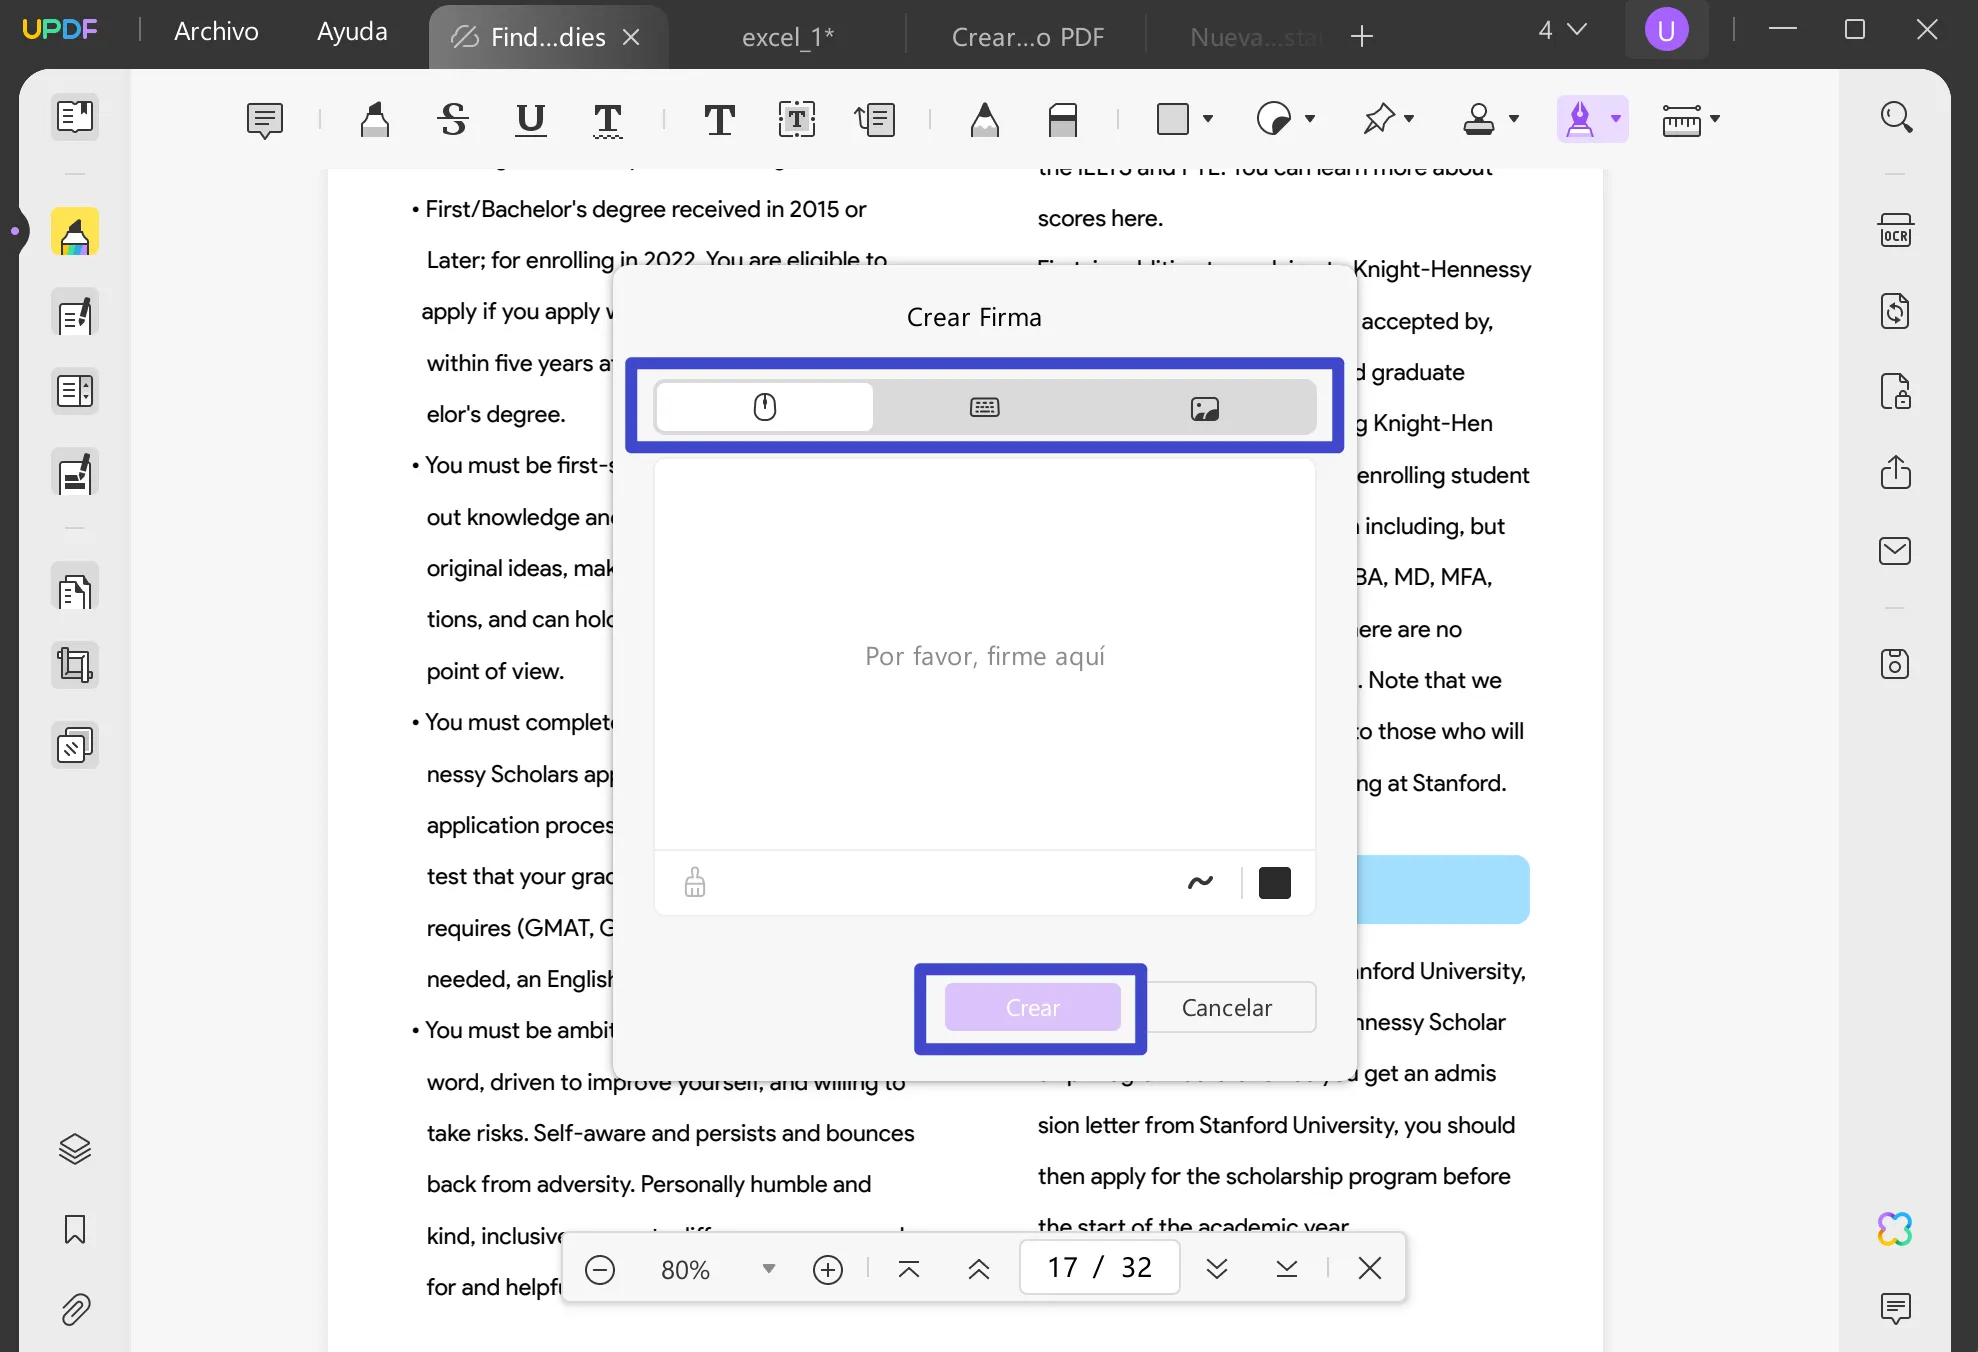
Task: Open the UPDF AI assistant
Action: coord(1896,1229)
